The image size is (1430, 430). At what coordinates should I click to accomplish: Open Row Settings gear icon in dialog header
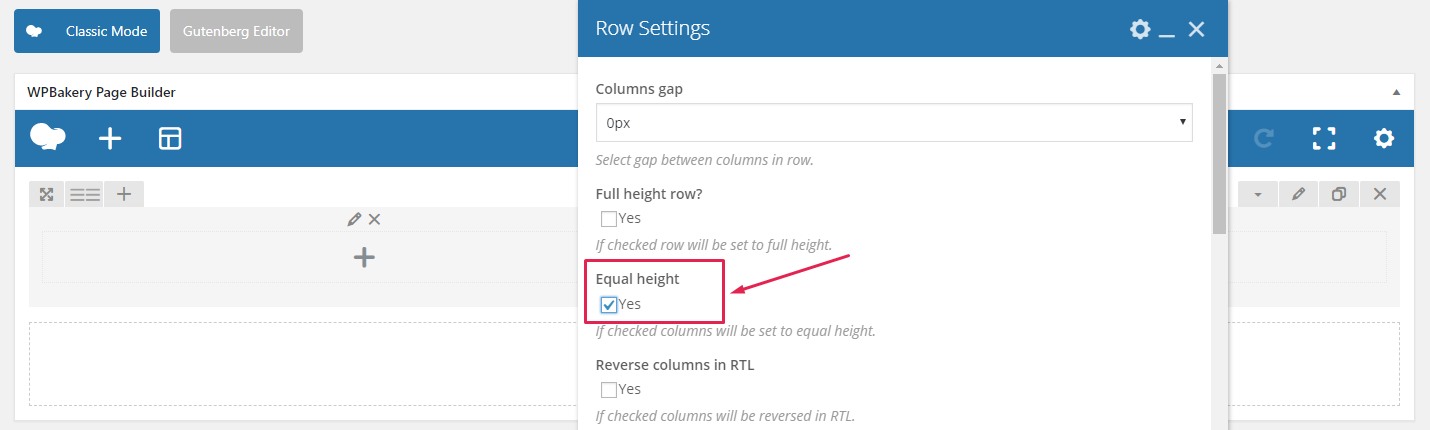[x=1140, y=29]
